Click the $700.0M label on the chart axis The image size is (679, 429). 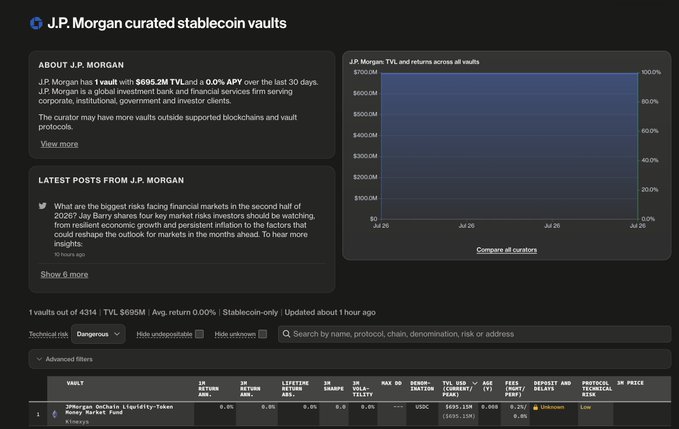(x=365, y=72)
